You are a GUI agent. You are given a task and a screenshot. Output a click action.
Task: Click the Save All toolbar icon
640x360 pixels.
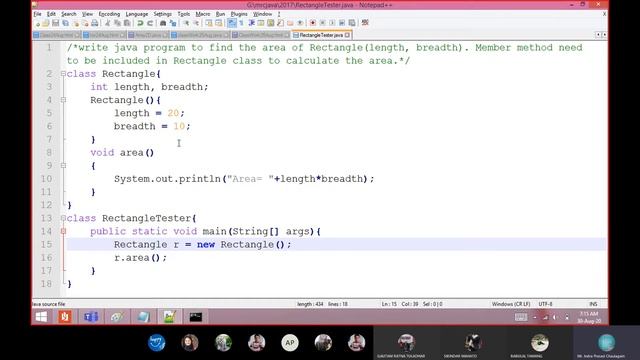pyautogui.click(x=65, y=23)
